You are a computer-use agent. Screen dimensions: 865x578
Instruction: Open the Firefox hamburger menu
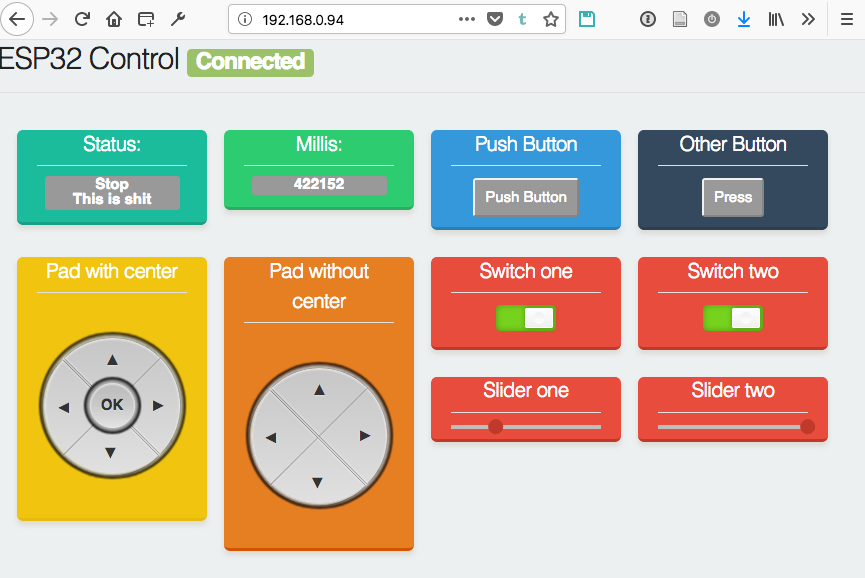pos(846,19)
